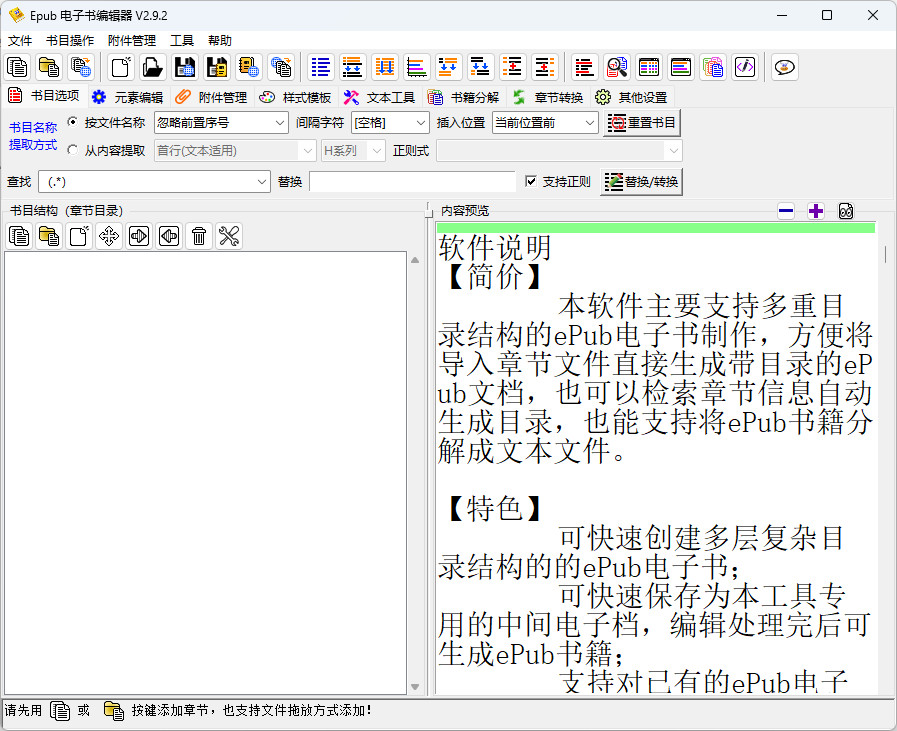
Task: Click the red and black text lines icon
Action: [x=585, y=67]
